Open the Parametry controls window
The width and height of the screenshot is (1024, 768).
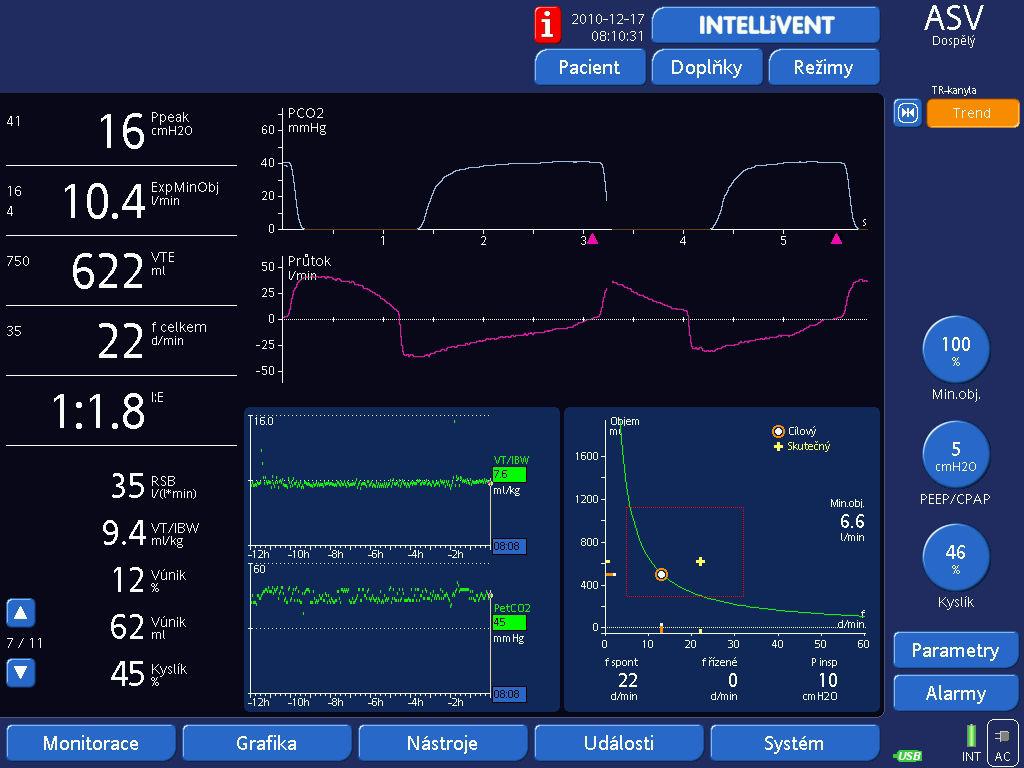(955, 650)
